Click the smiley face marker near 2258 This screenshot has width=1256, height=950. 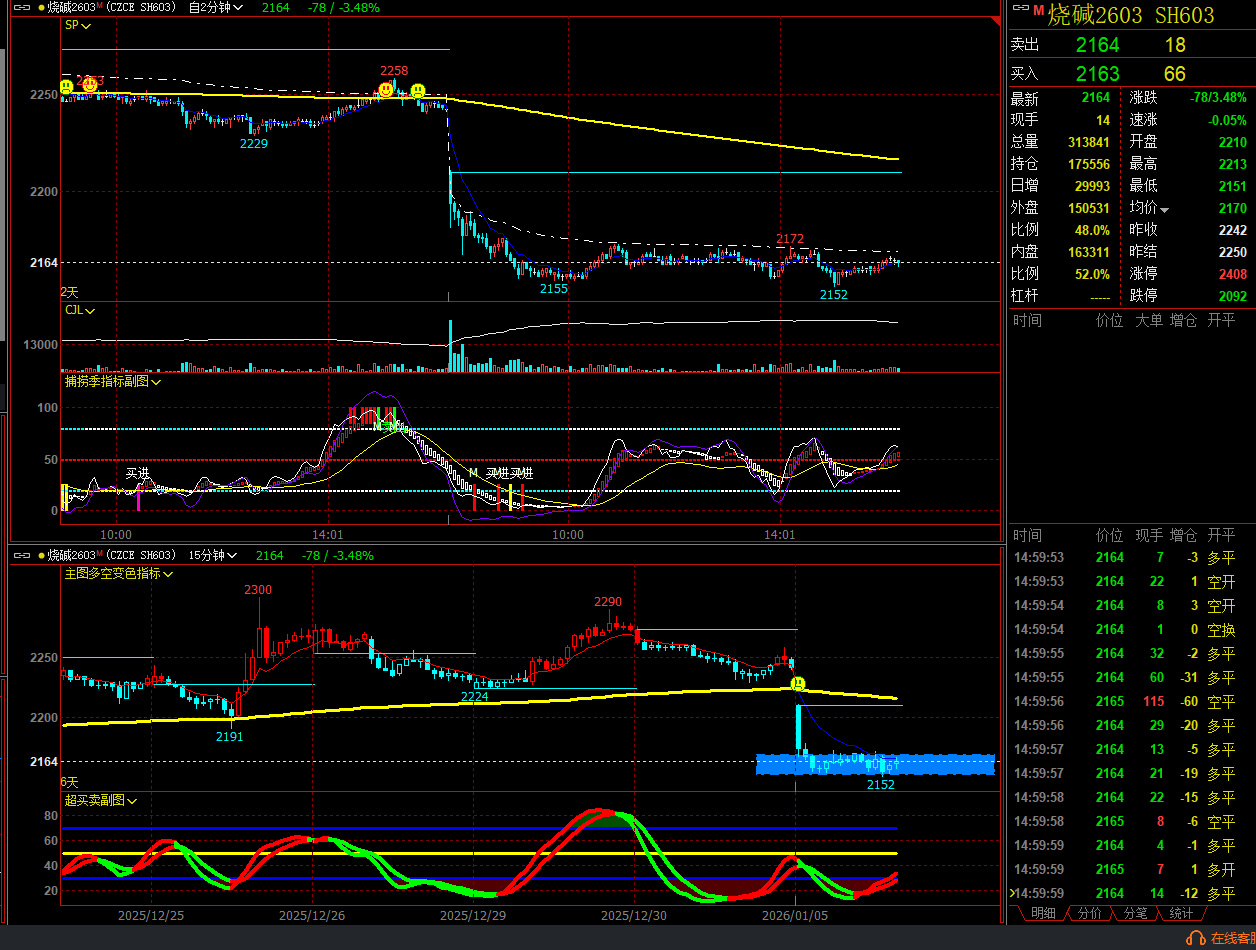(x=385, y=90)
